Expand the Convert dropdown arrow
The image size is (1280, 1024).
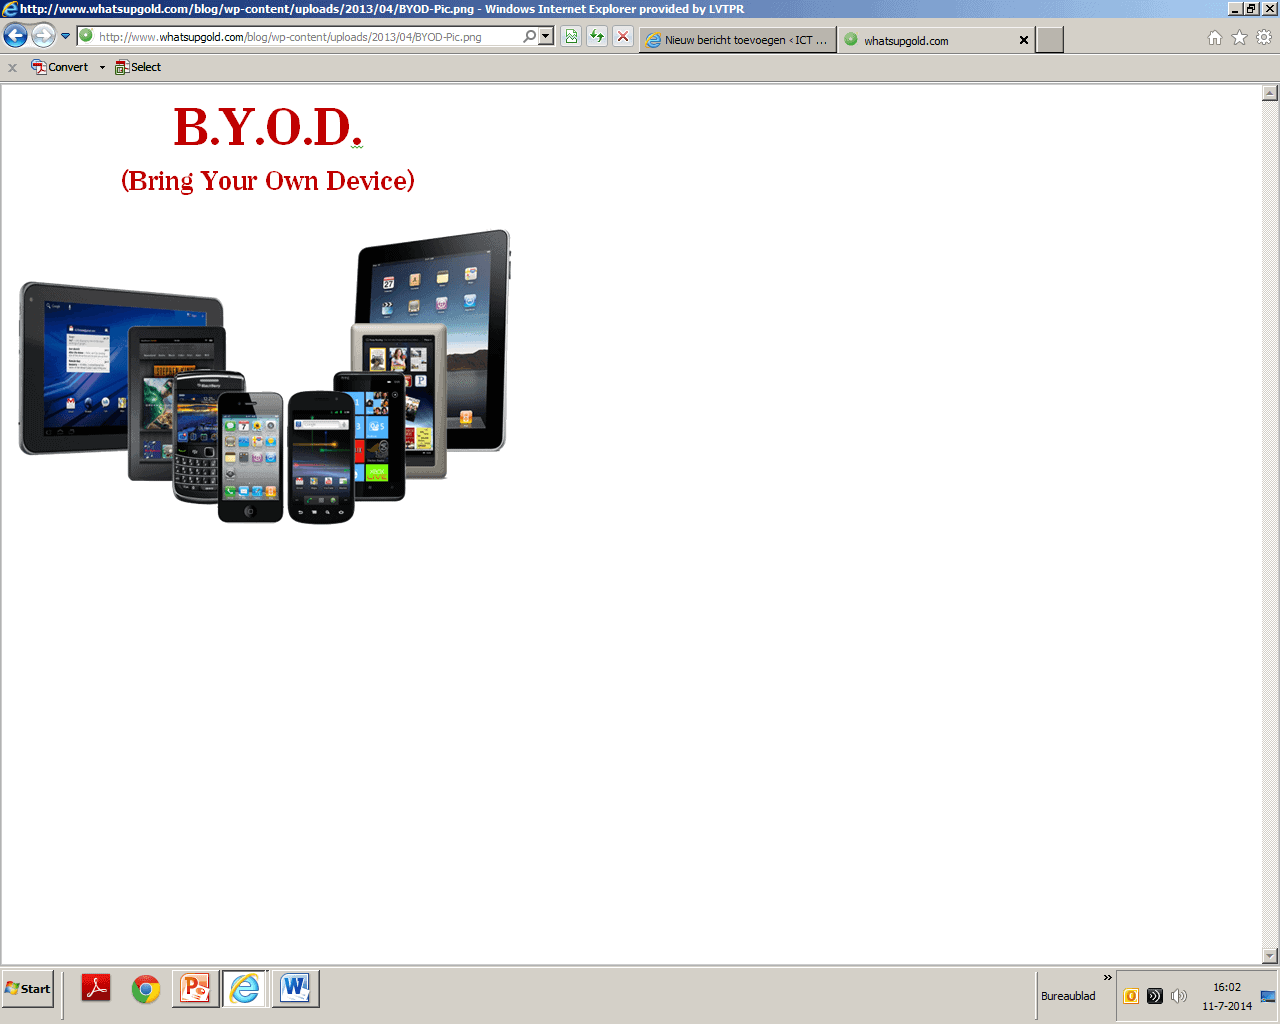102,68
